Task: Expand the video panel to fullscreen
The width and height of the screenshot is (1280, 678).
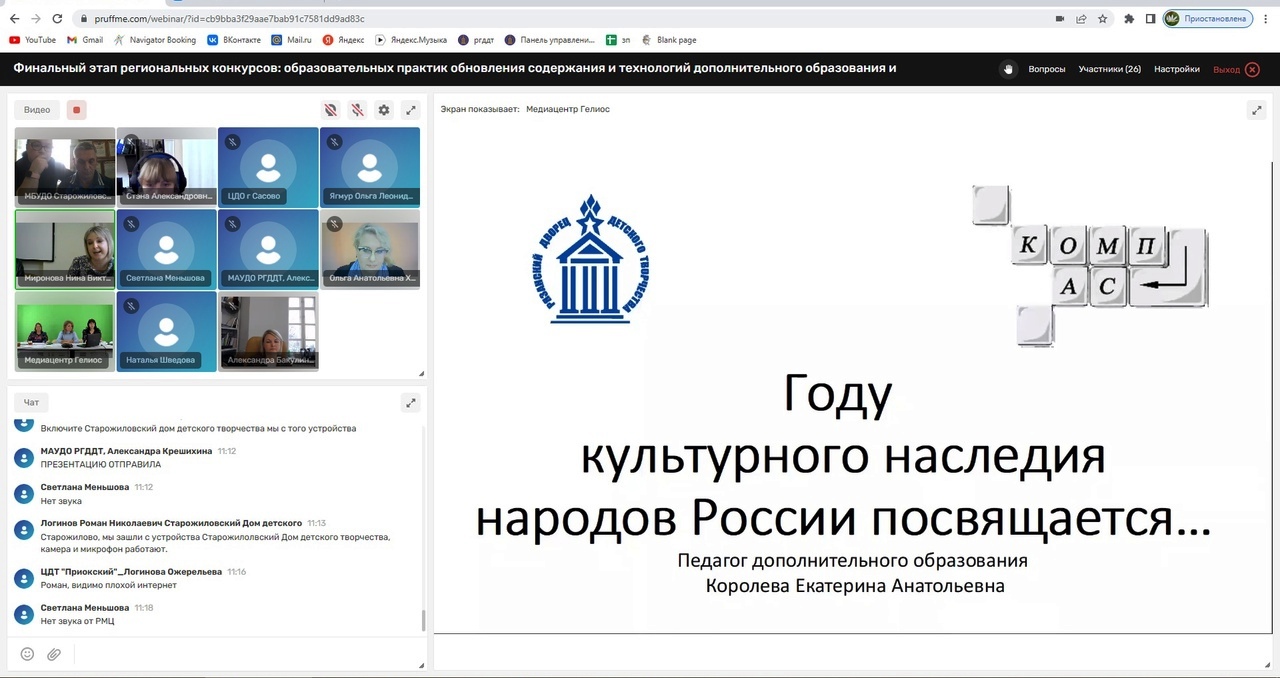Action: (x=410, y=110)
